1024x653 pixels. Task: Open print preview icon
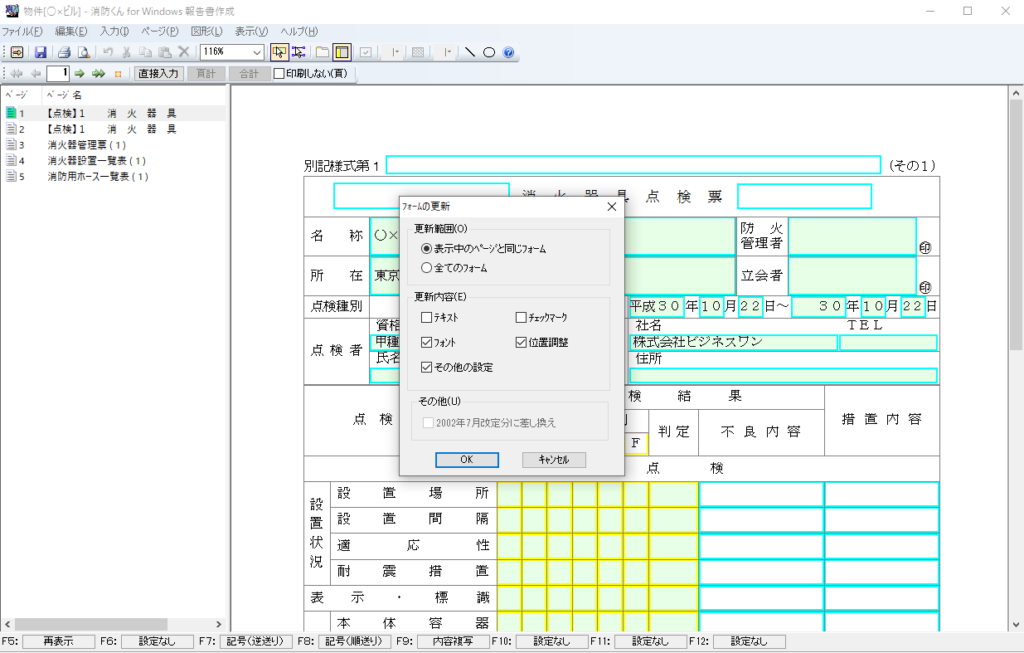[84, 52]
